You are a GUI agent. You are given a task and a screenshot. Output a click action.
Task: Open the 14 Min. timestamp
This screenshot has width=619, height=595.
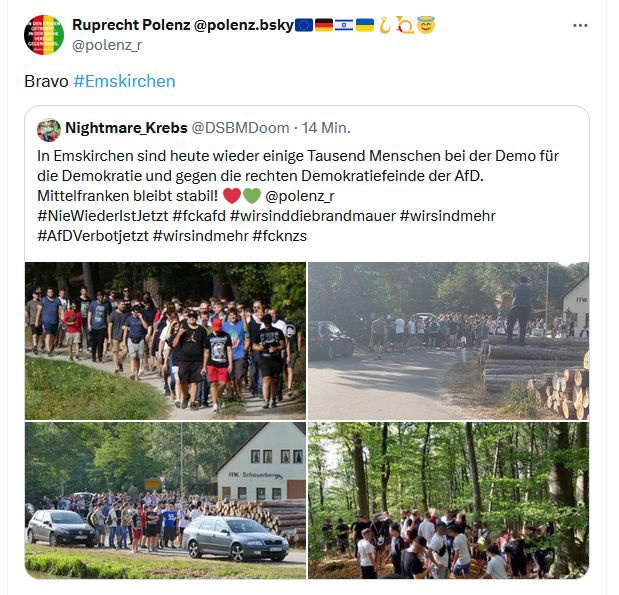point(326,128)
